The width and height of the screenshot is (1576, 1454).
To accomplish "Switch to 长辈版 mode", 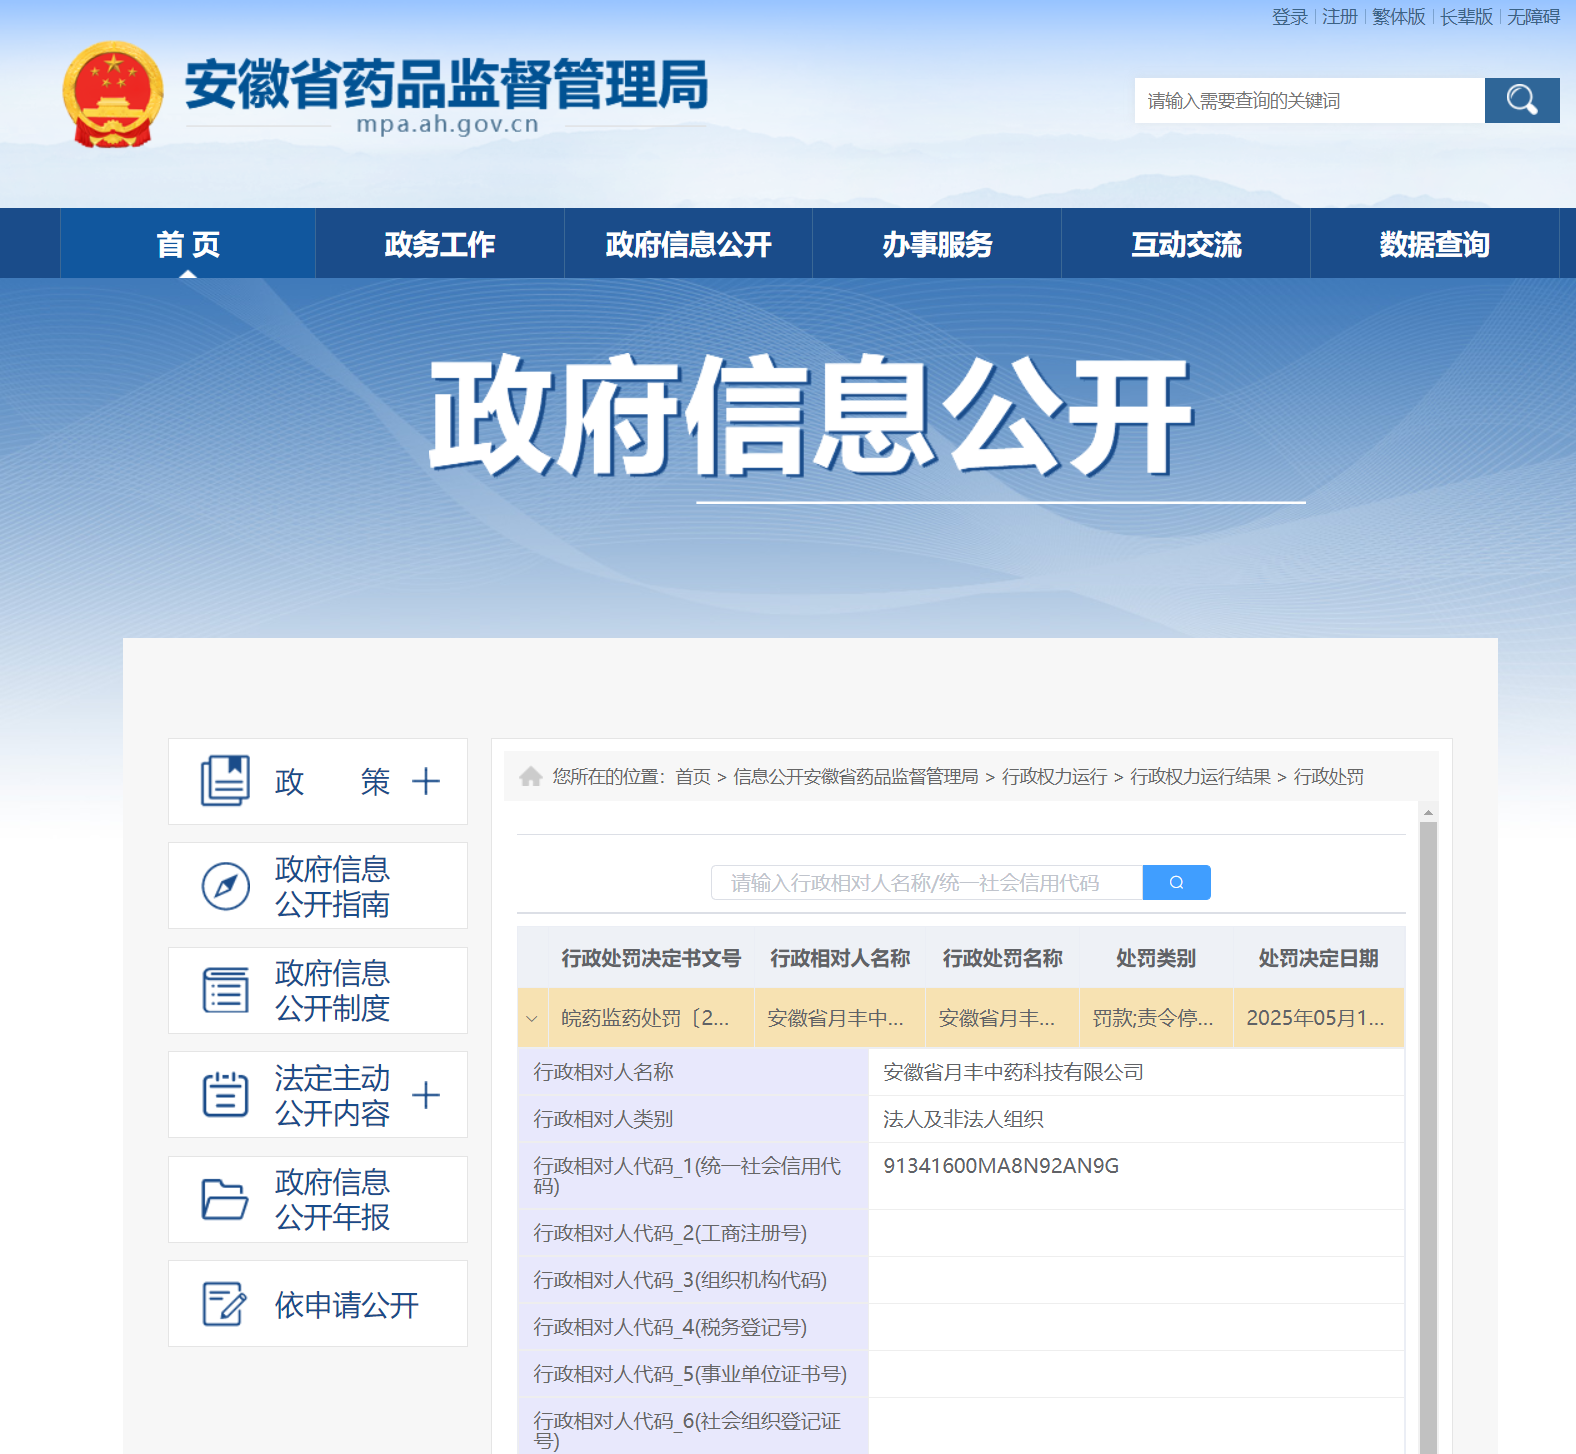I will point(1466,17).
